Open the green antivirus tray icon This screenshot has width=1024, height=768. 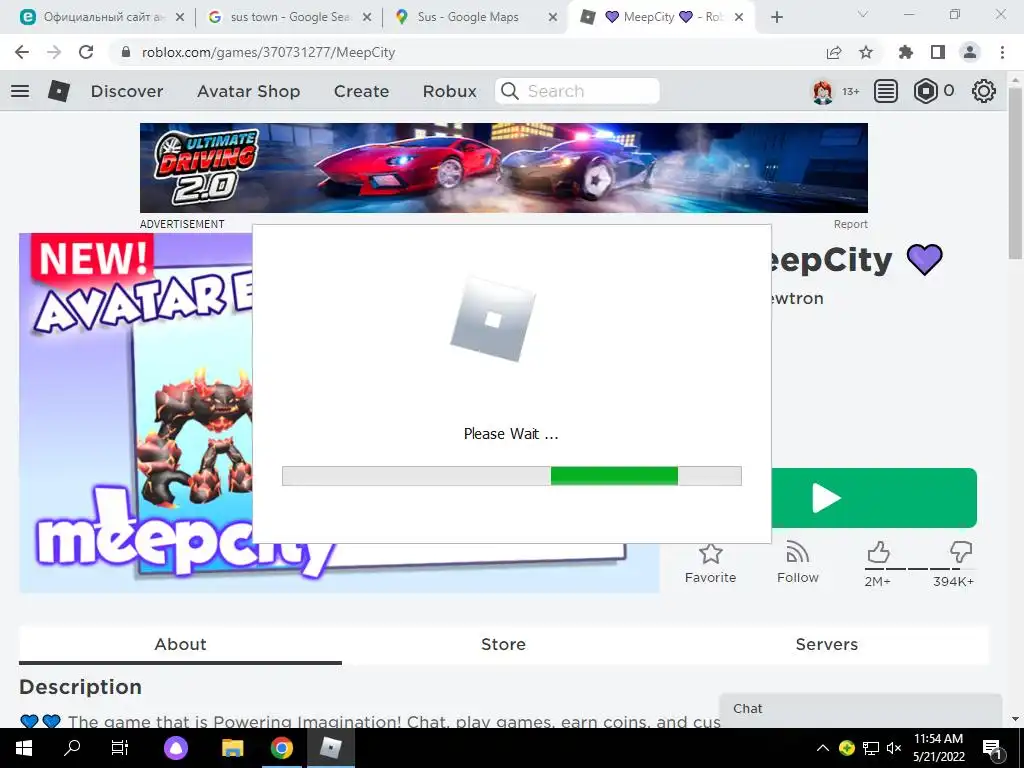pyautogui.click(x=846, y=748)
